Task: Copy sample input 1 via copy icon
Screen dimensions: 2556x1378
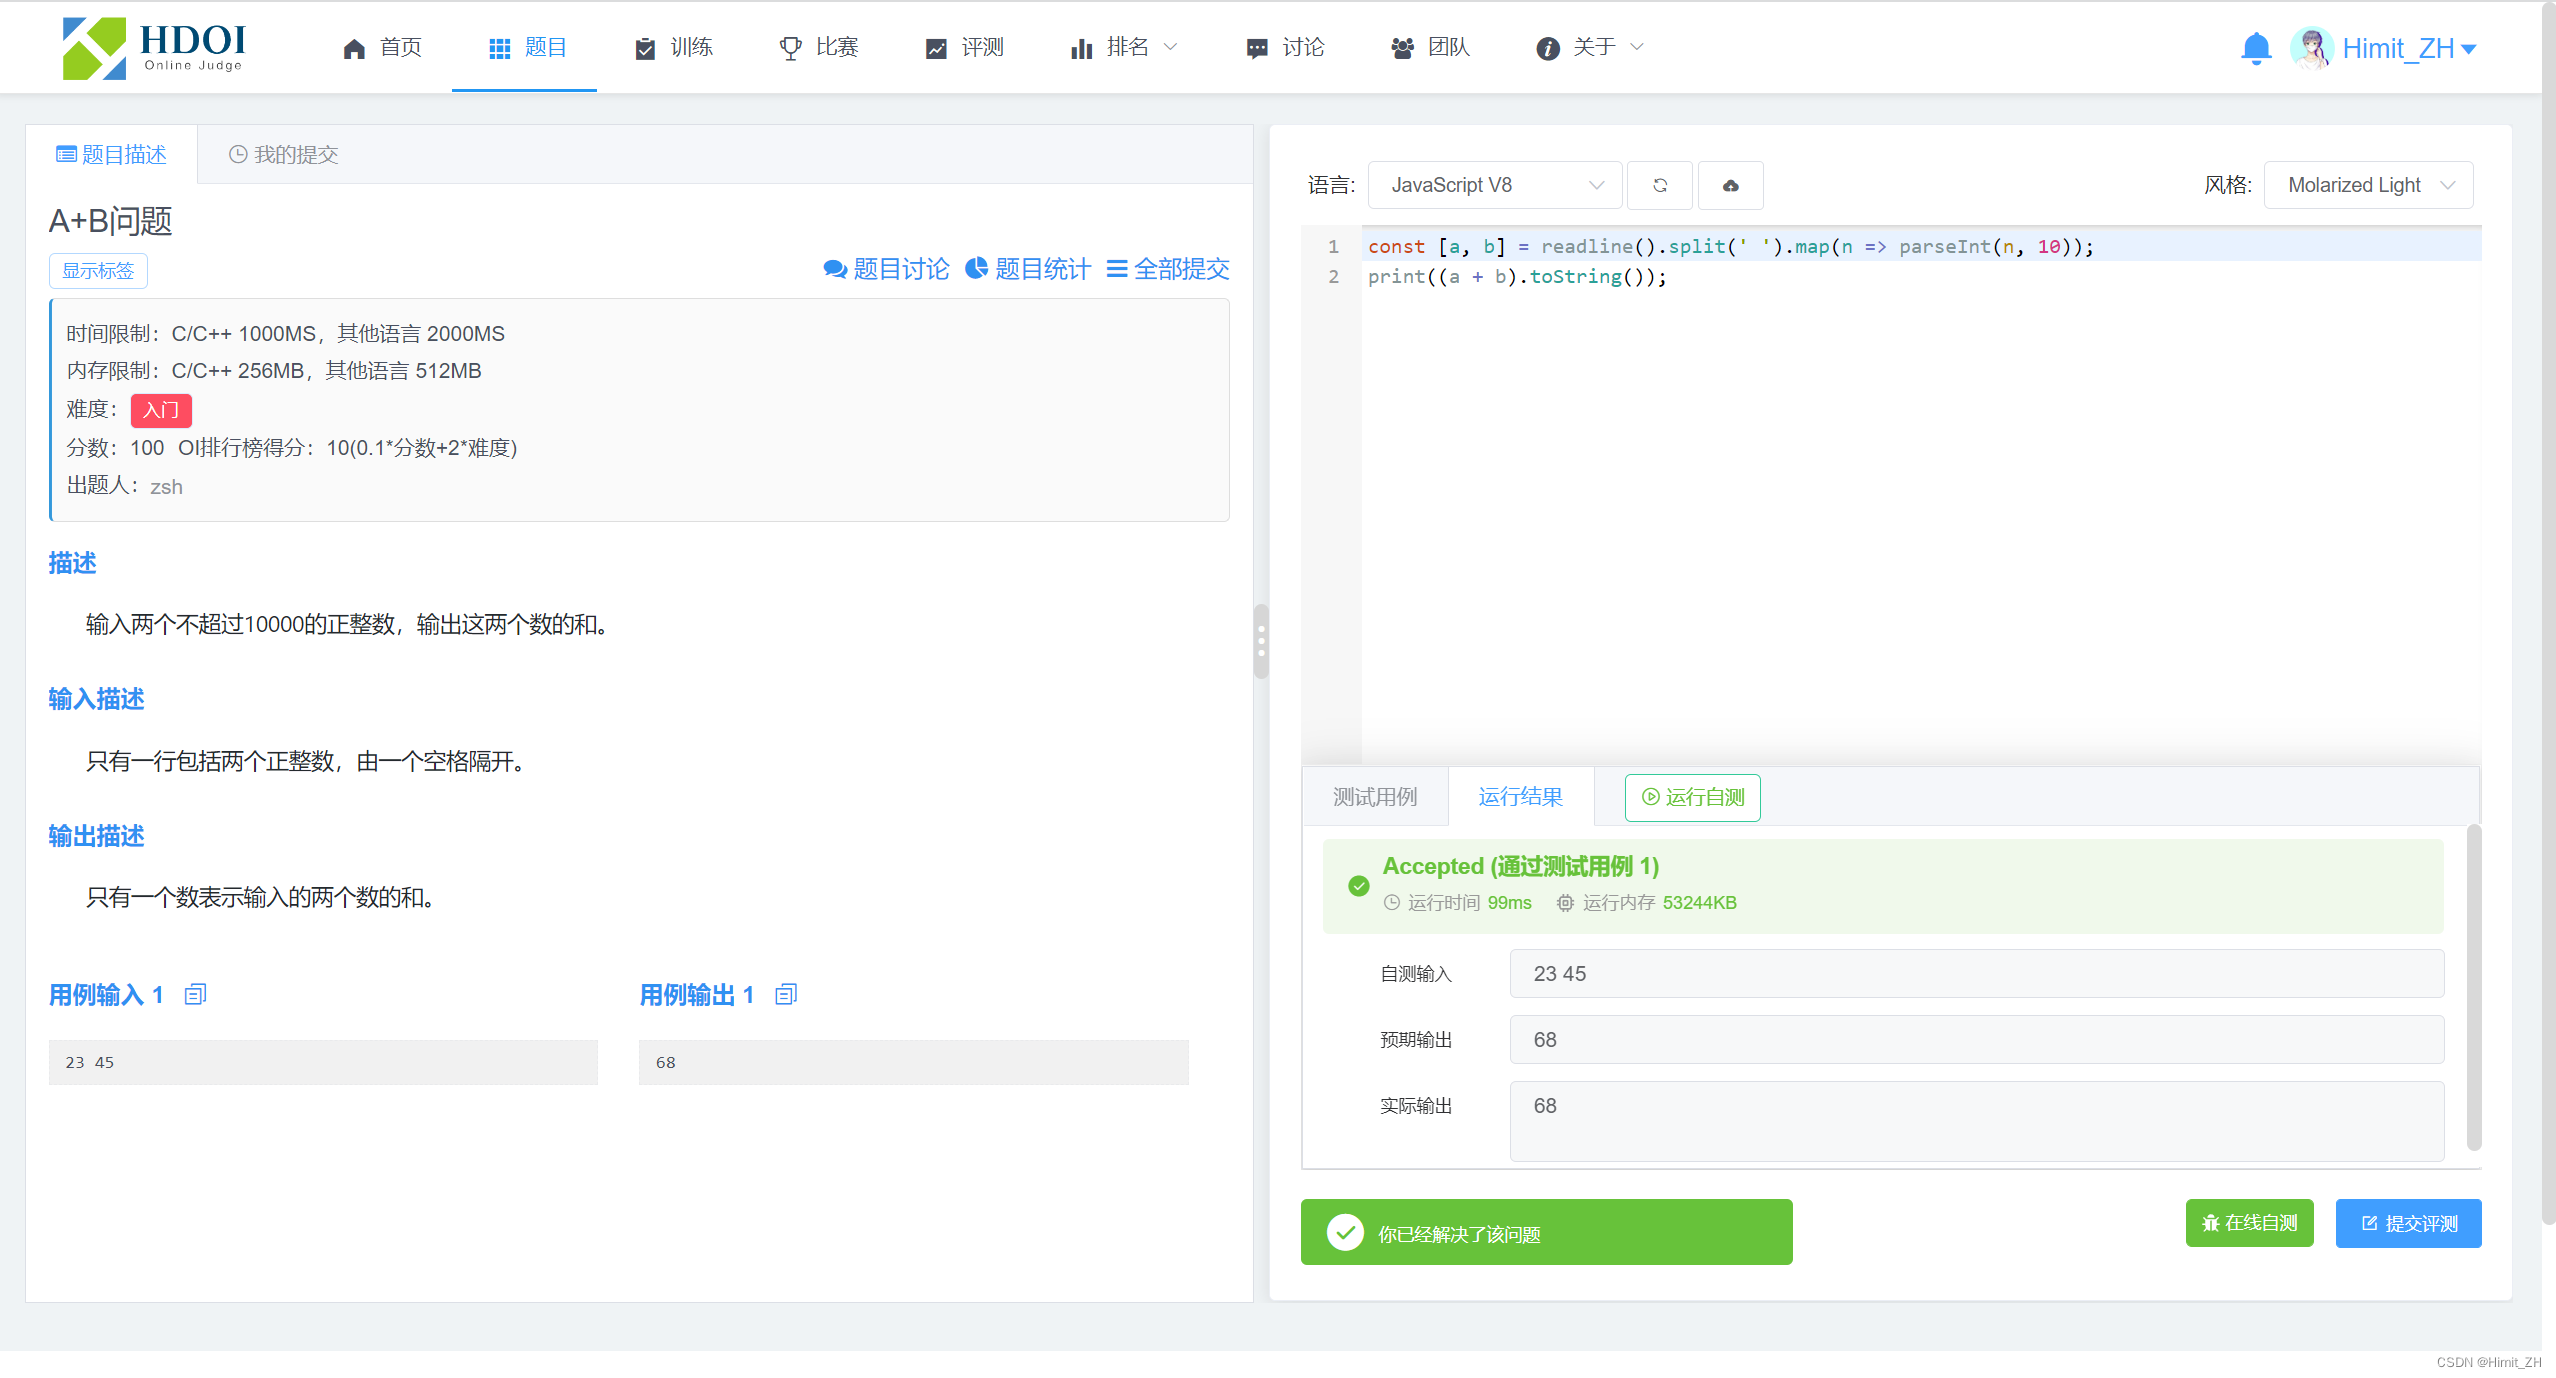Action: pyautogui.click(x=195, y=994)
